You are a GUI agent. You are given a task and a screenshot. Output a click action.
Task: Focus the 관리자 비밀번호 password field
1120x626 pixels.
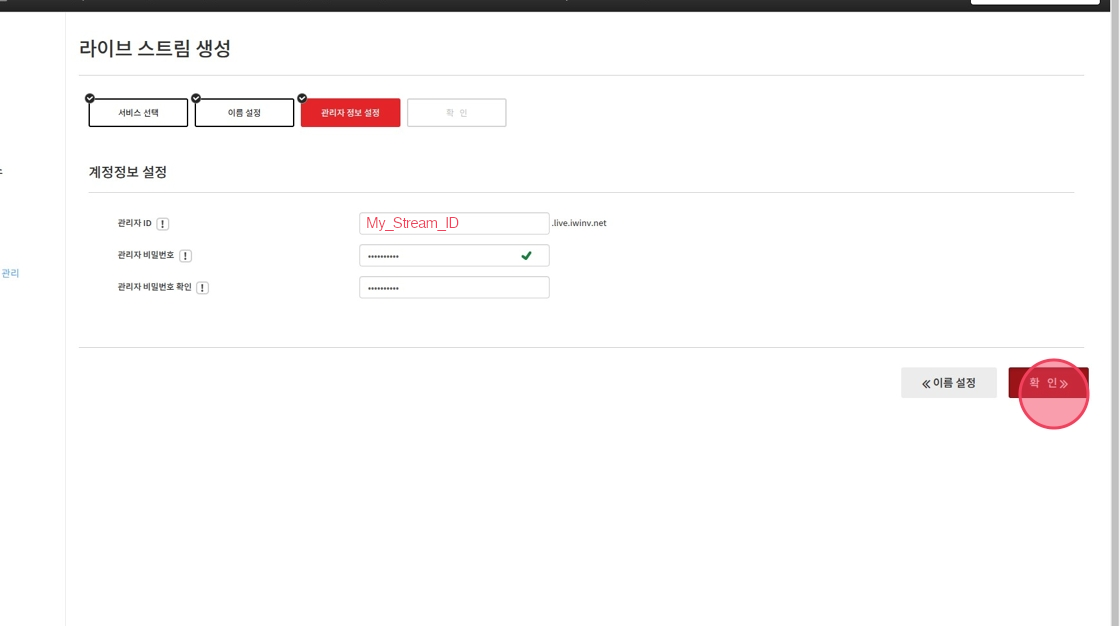click(x=454, y=255)
